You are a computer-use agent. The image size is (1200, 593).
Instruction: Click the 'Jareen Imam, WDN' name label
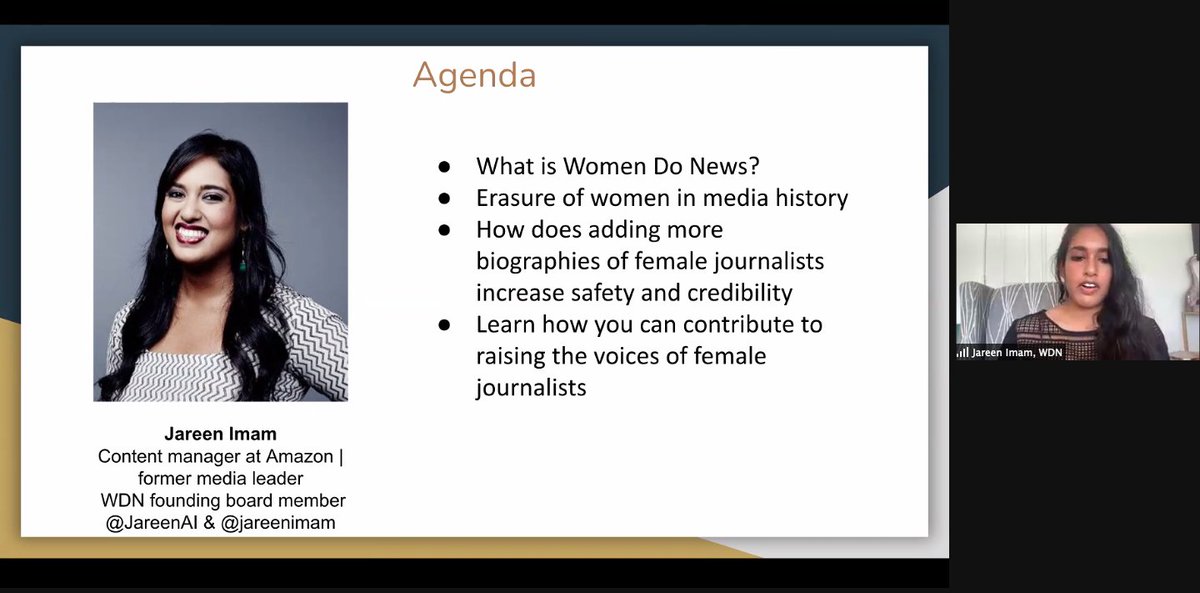[1018, 351]
